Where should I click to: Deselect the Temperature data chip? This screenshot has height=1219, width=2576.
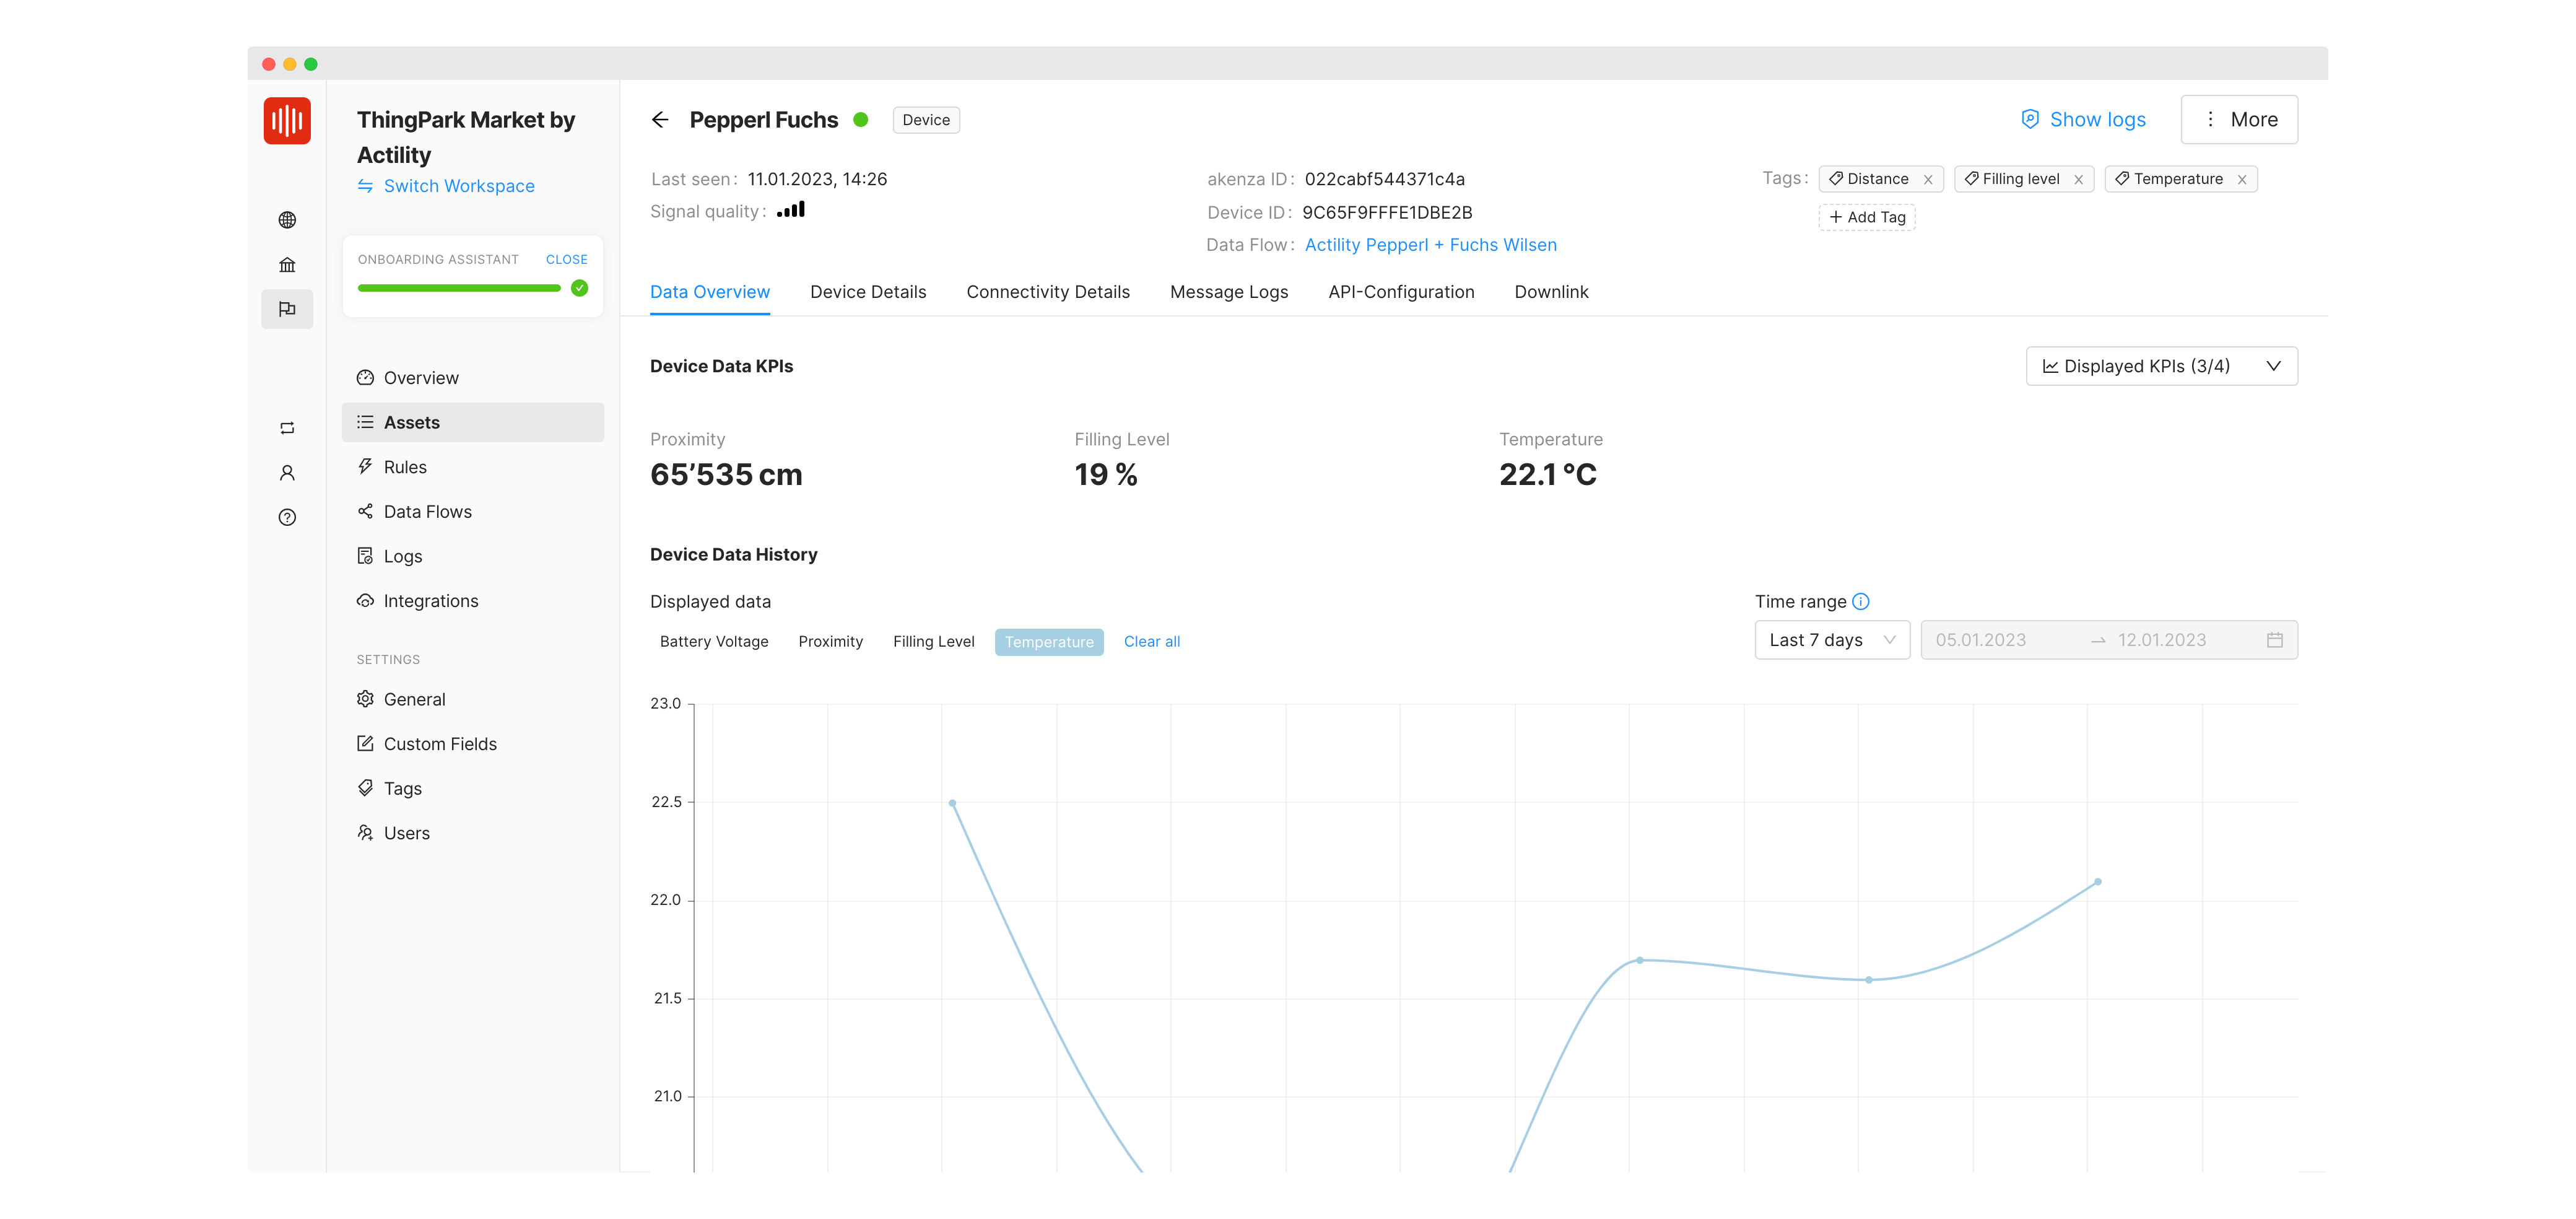click(1049, 642)
